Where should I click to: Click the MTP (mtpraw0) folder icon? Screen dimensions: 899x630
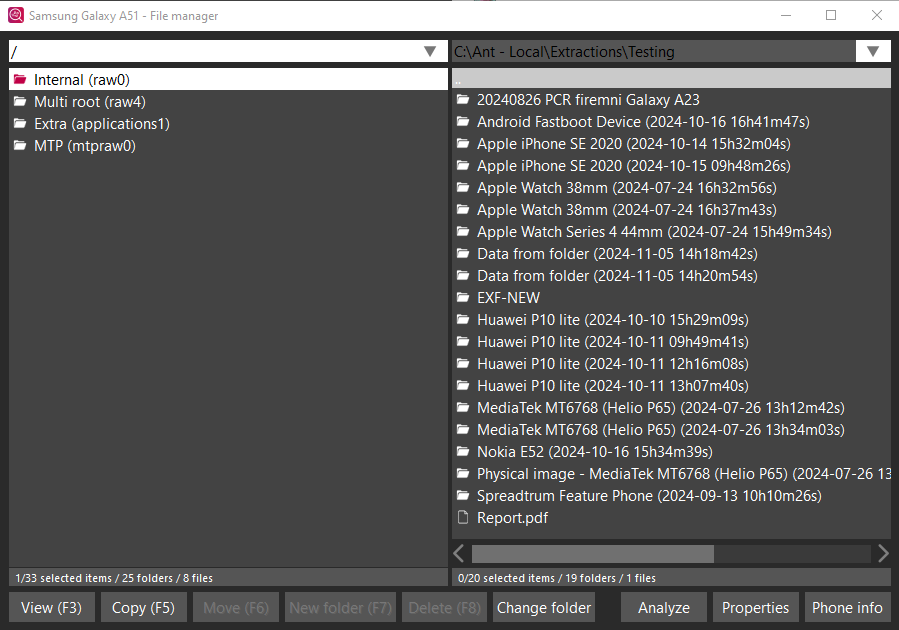coord(20,146)
